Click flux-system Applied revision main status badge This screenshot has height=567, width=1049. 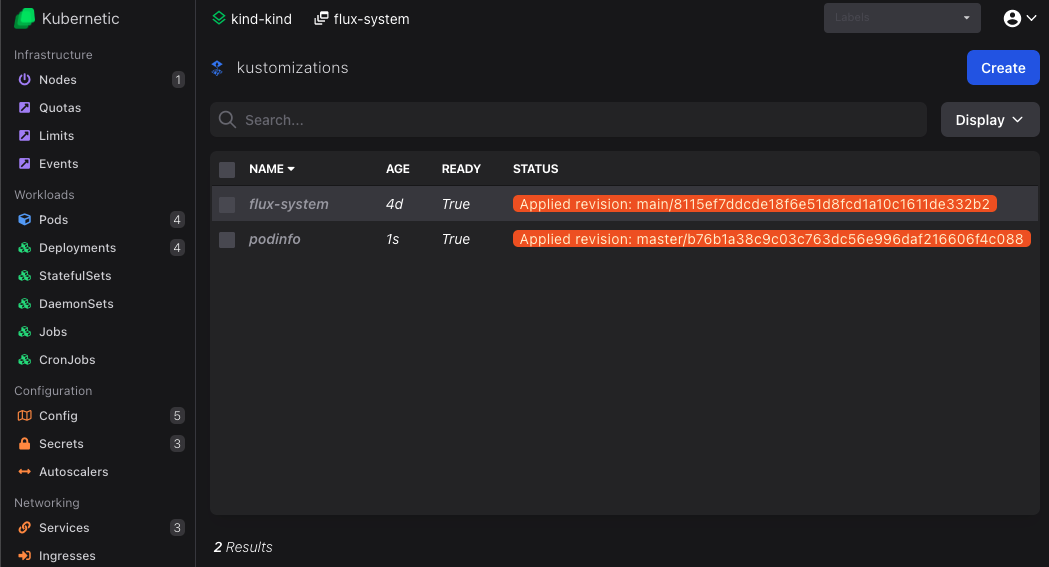point(755,204)
